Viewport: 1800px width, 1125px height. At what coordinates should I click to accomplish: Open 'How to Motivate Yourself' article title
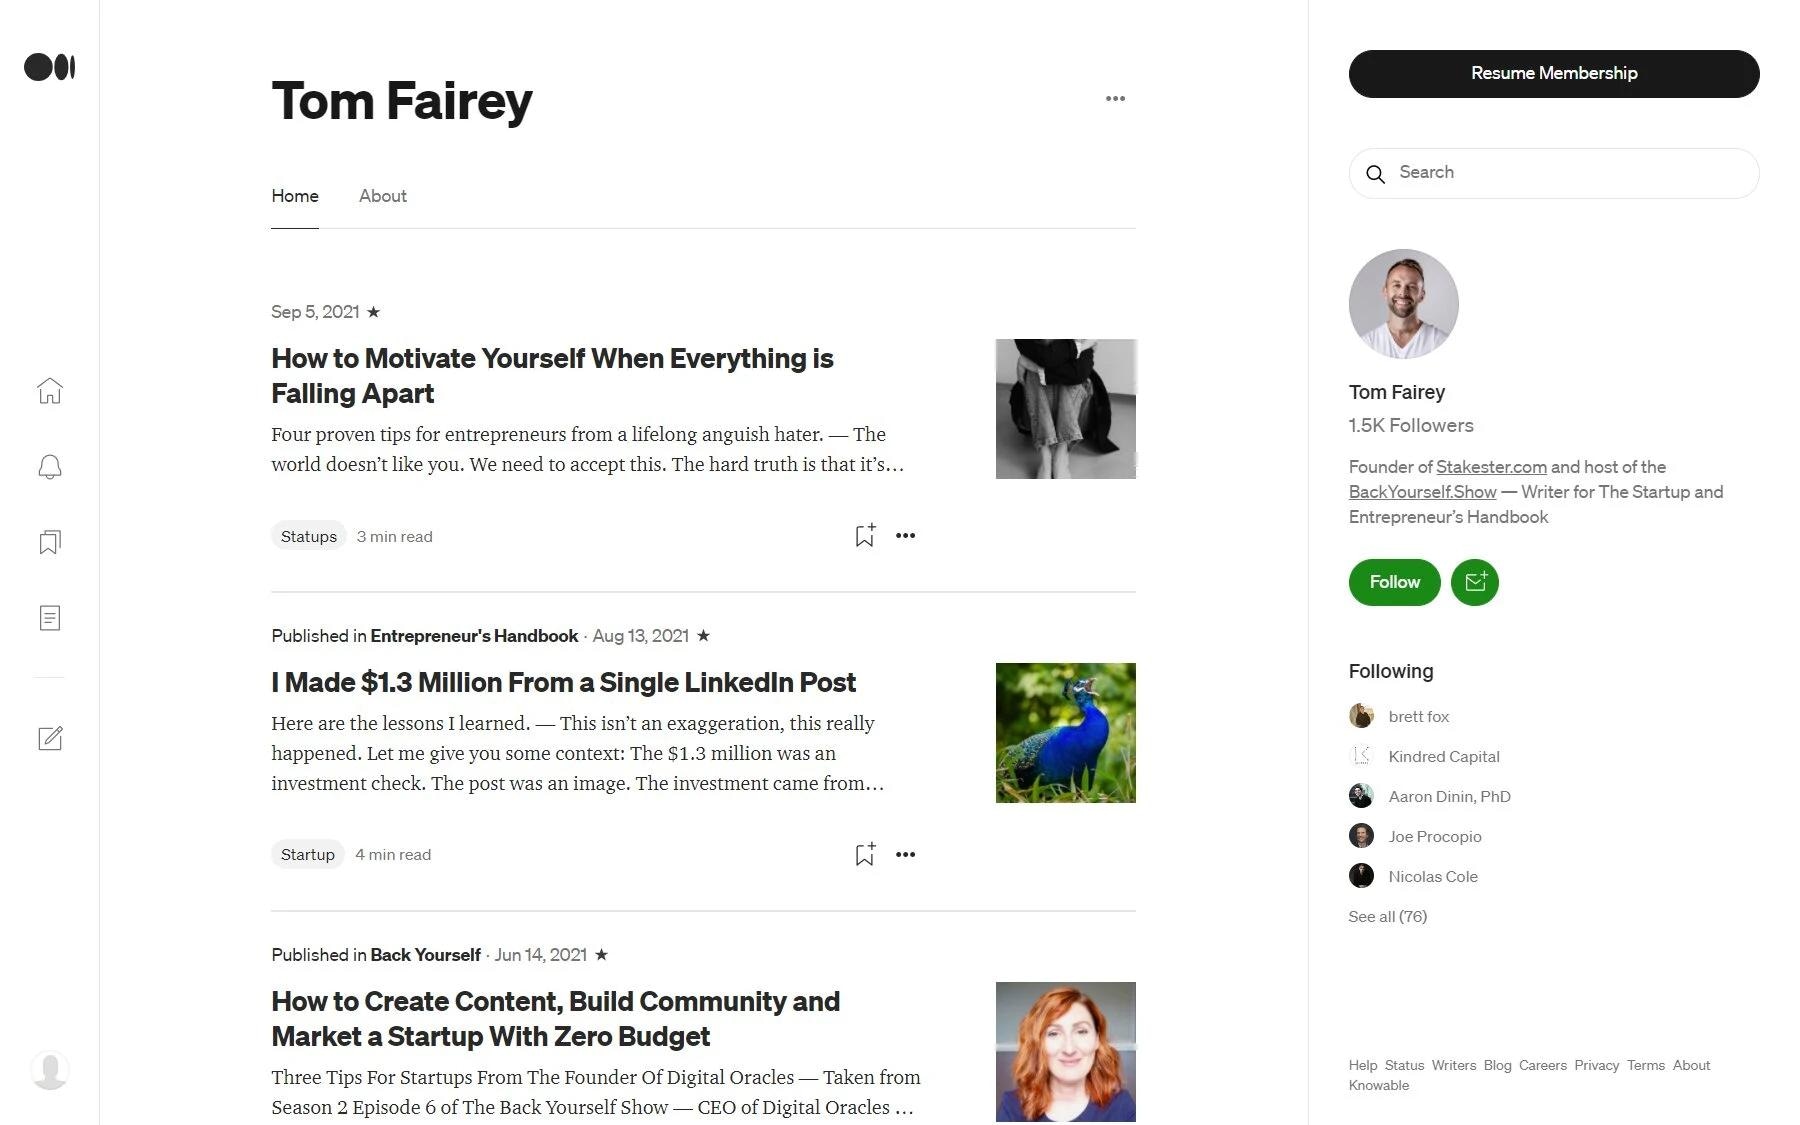pos(552,376)
